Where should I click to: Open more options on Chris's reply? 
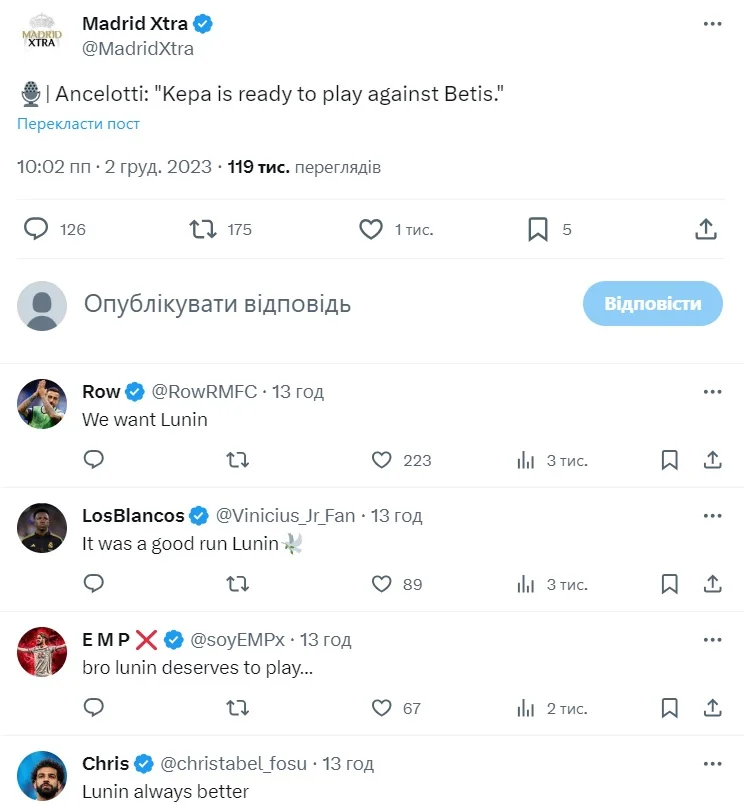click(712, 763)
